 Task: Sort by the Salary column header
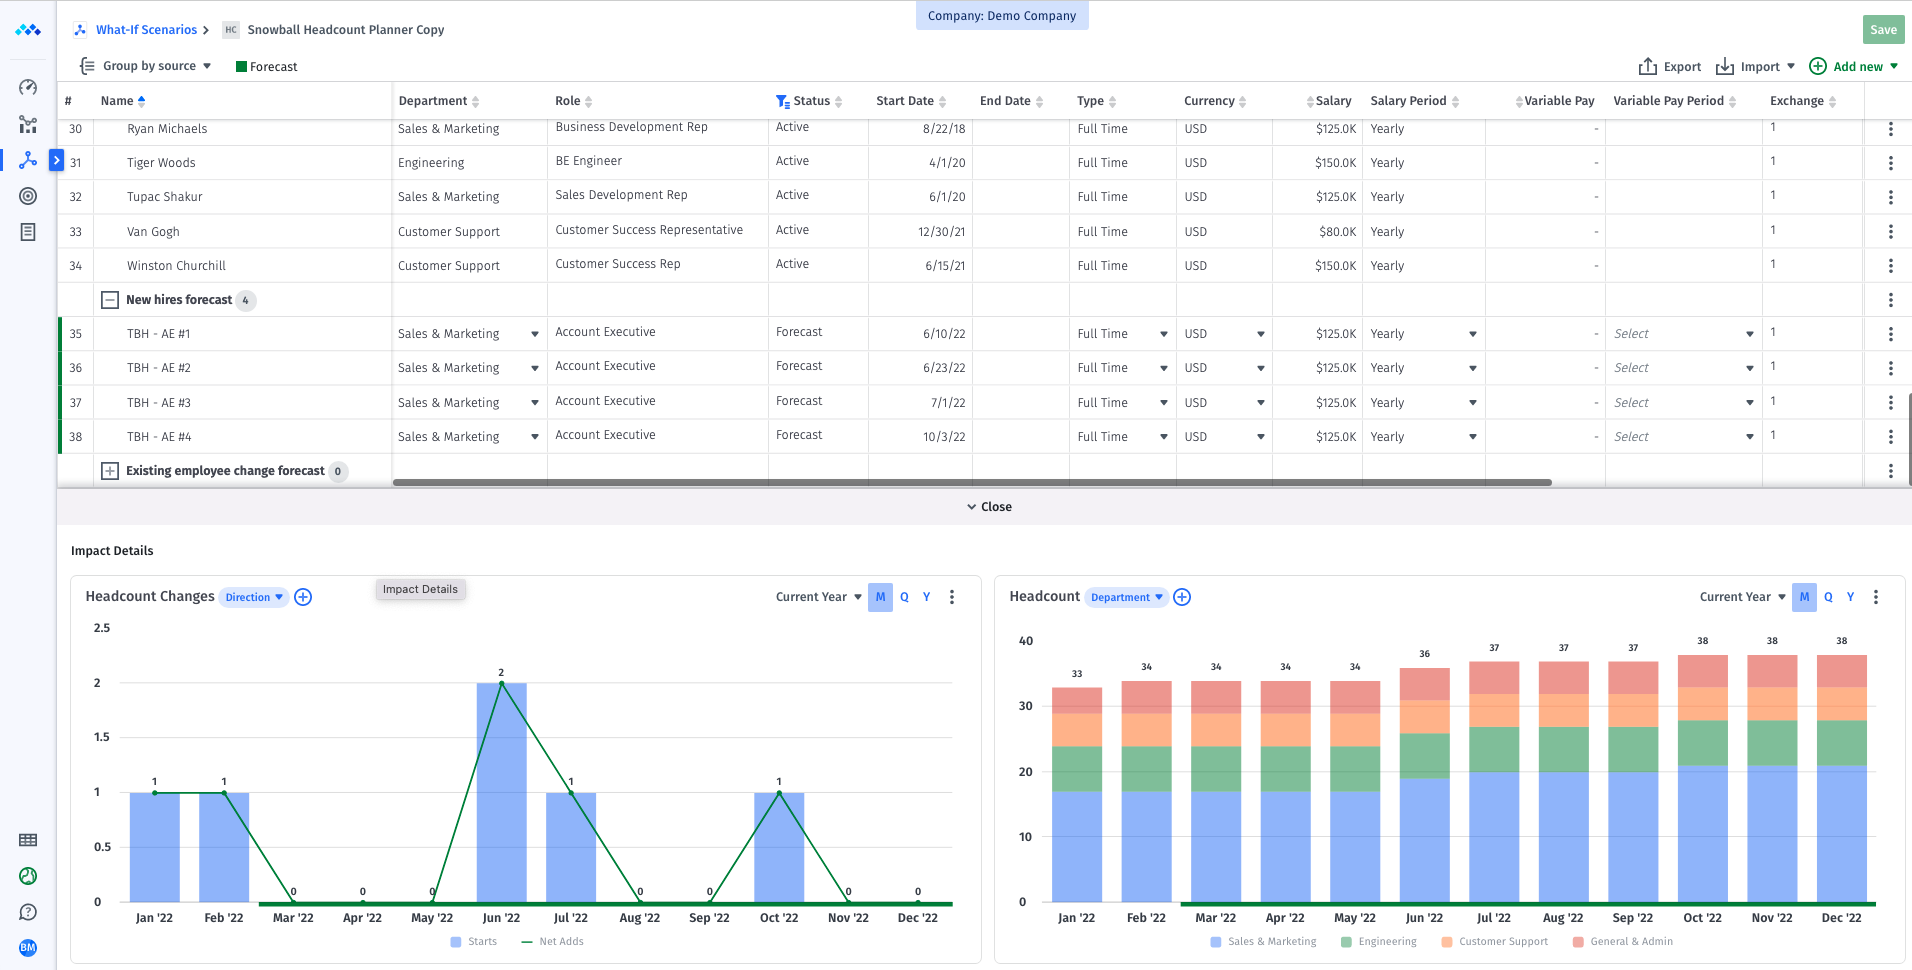click(1329, 101)
